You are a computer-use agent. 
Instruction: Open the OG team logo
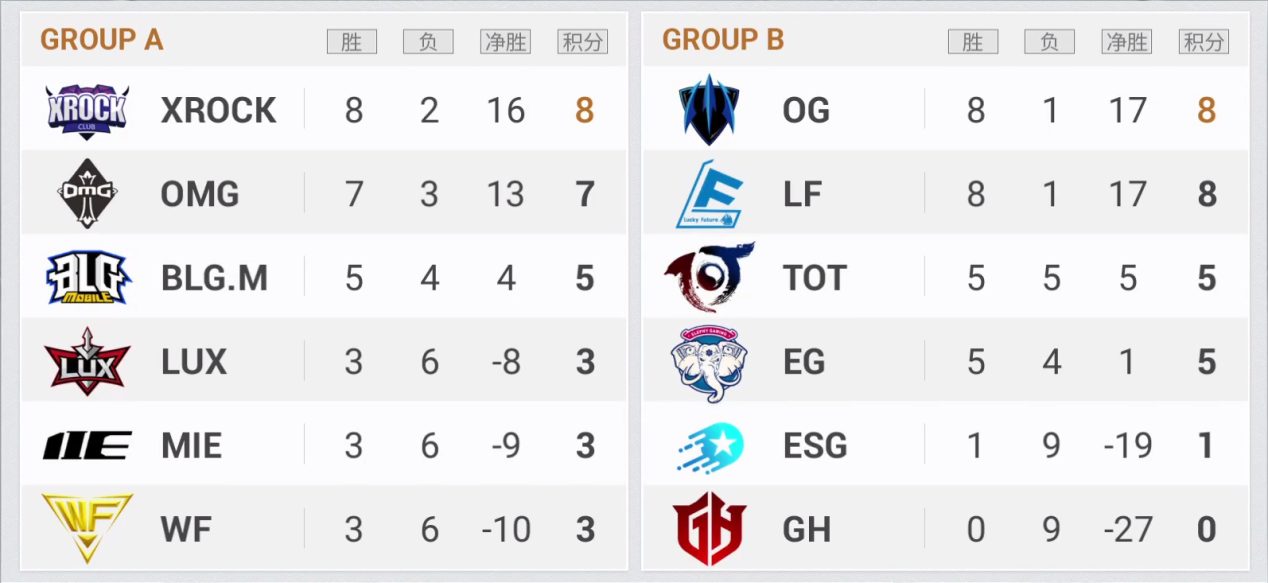(709, 109)
